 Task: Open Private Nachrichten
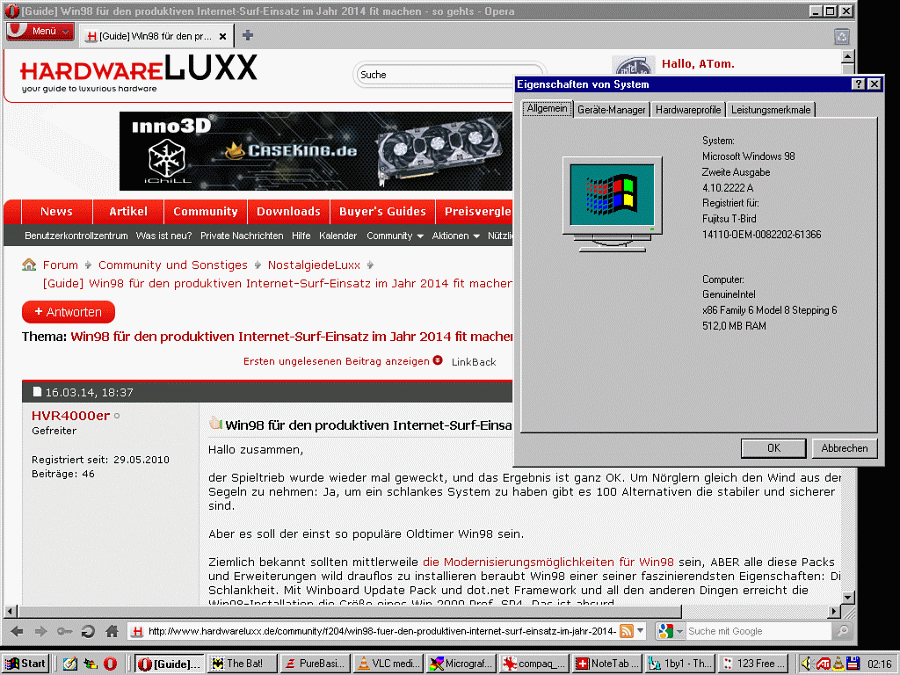241,236
